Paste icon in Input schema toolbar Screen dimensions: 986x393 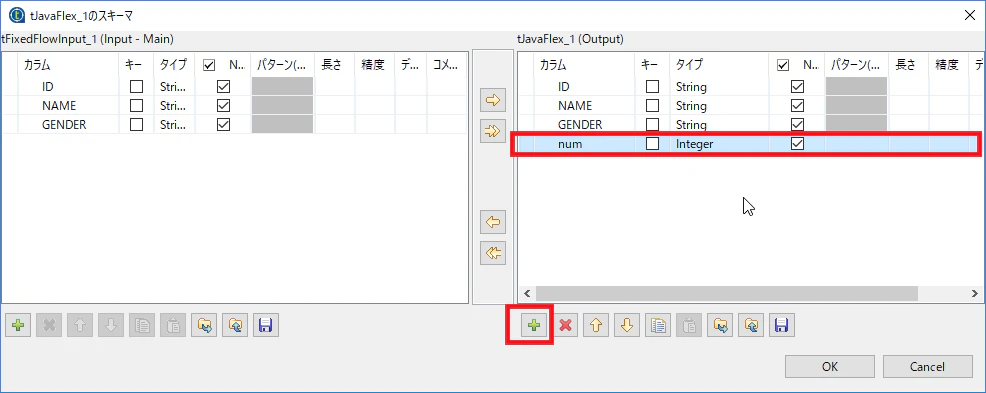172,325
